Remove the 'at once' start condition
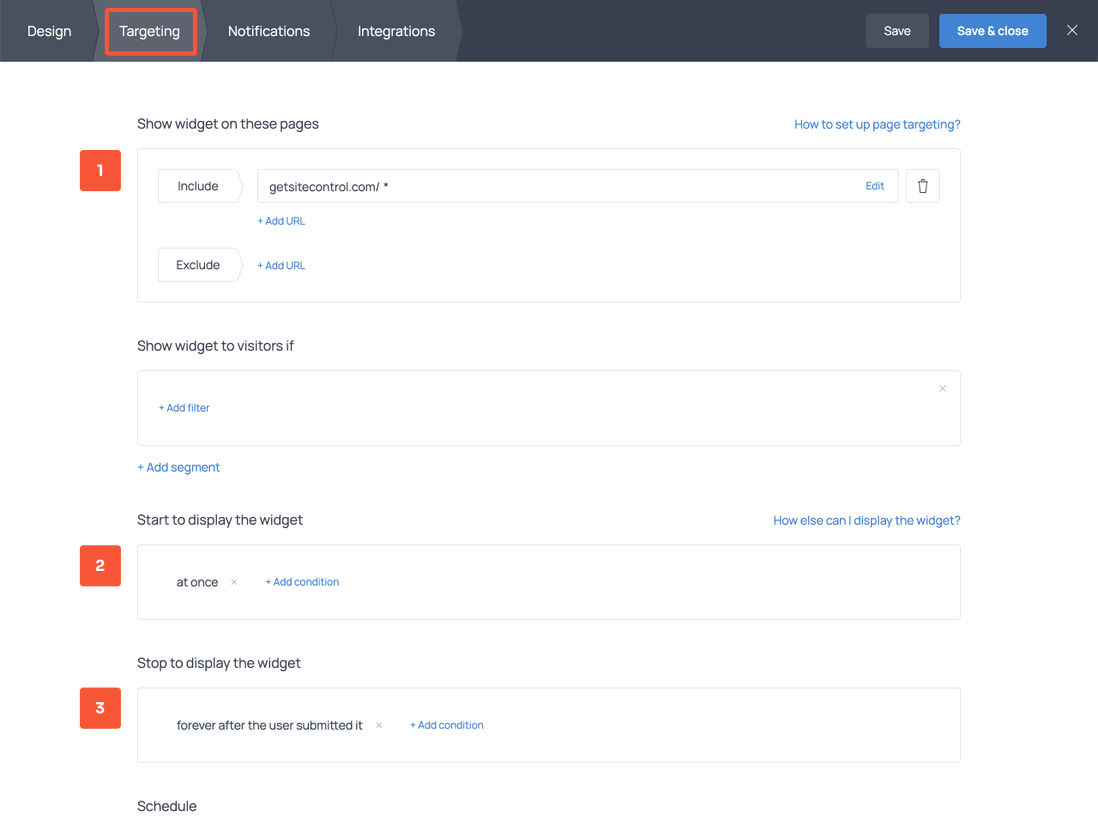This screenshot has height=823, width=1098. 234,582
